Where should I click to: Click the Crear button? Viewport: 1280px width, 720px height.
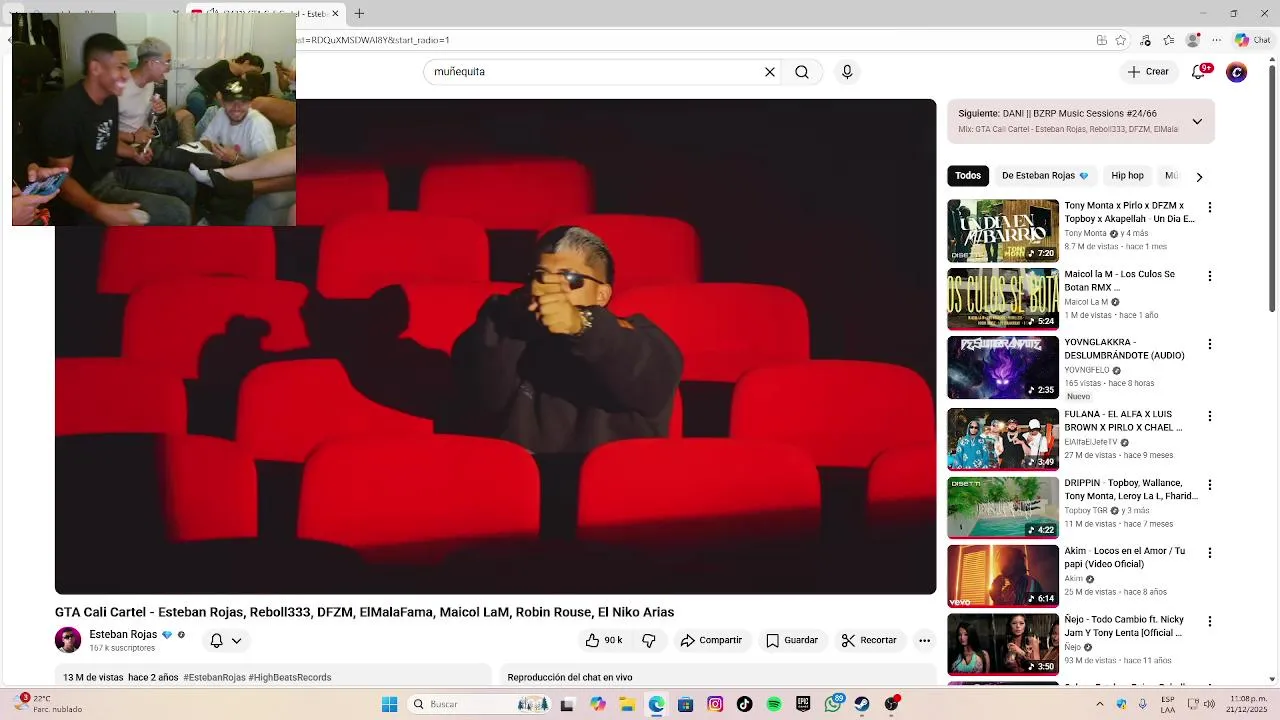point(1148,72)
